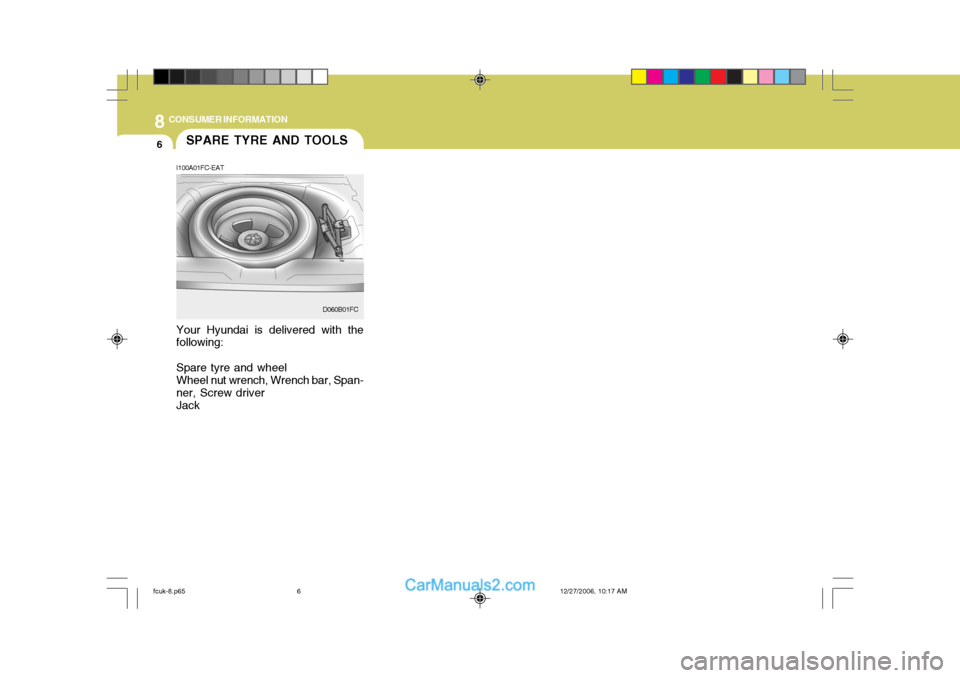
Task: Select the code "I100A01FC-EAT" above the image
Action: tap(200, 167)
